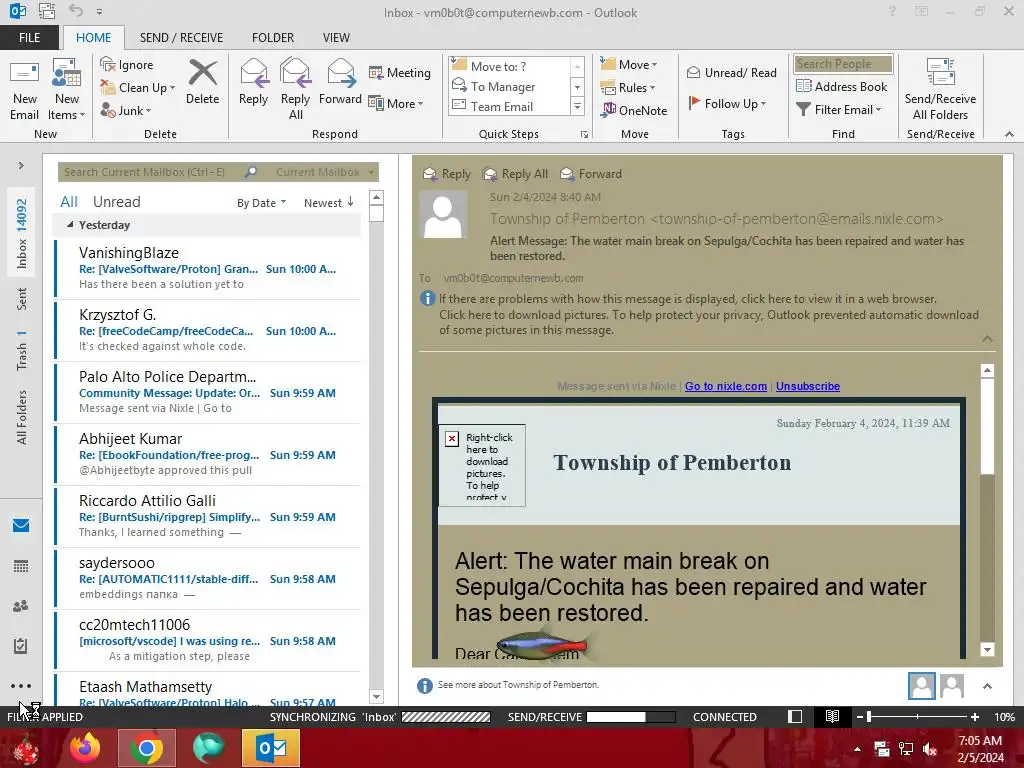Click Forward in the reading pane
This screenshot has width=1024, height=768.
pyautogui.click(x=591, y=174)
